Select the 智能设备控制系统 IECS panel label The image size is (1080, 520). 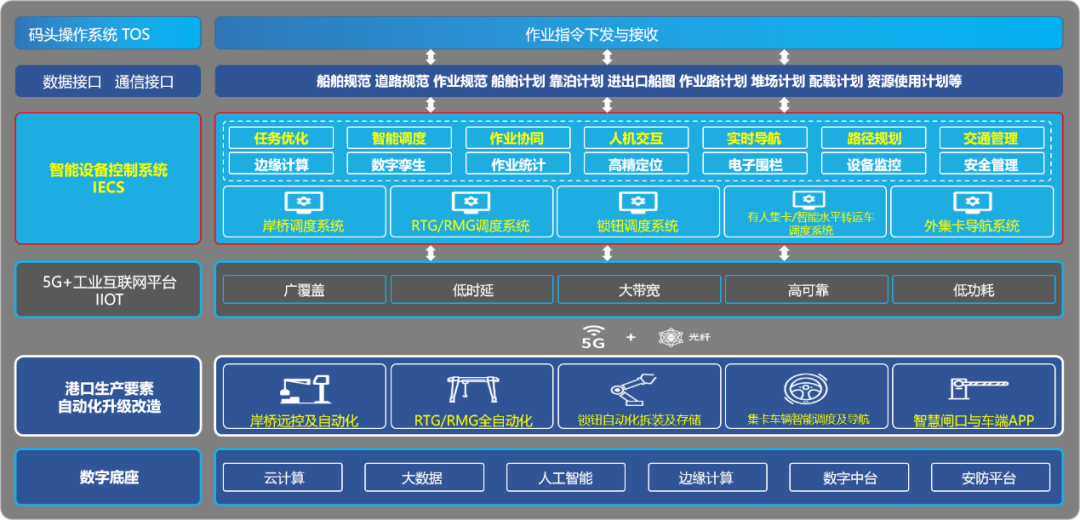tap(108, 178)
